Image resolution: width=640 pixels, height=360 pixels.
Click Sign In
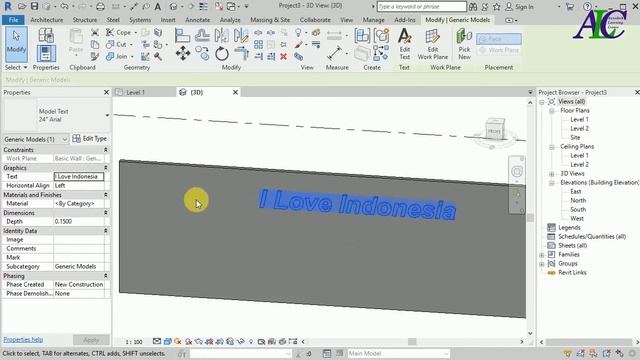[520, 7]
